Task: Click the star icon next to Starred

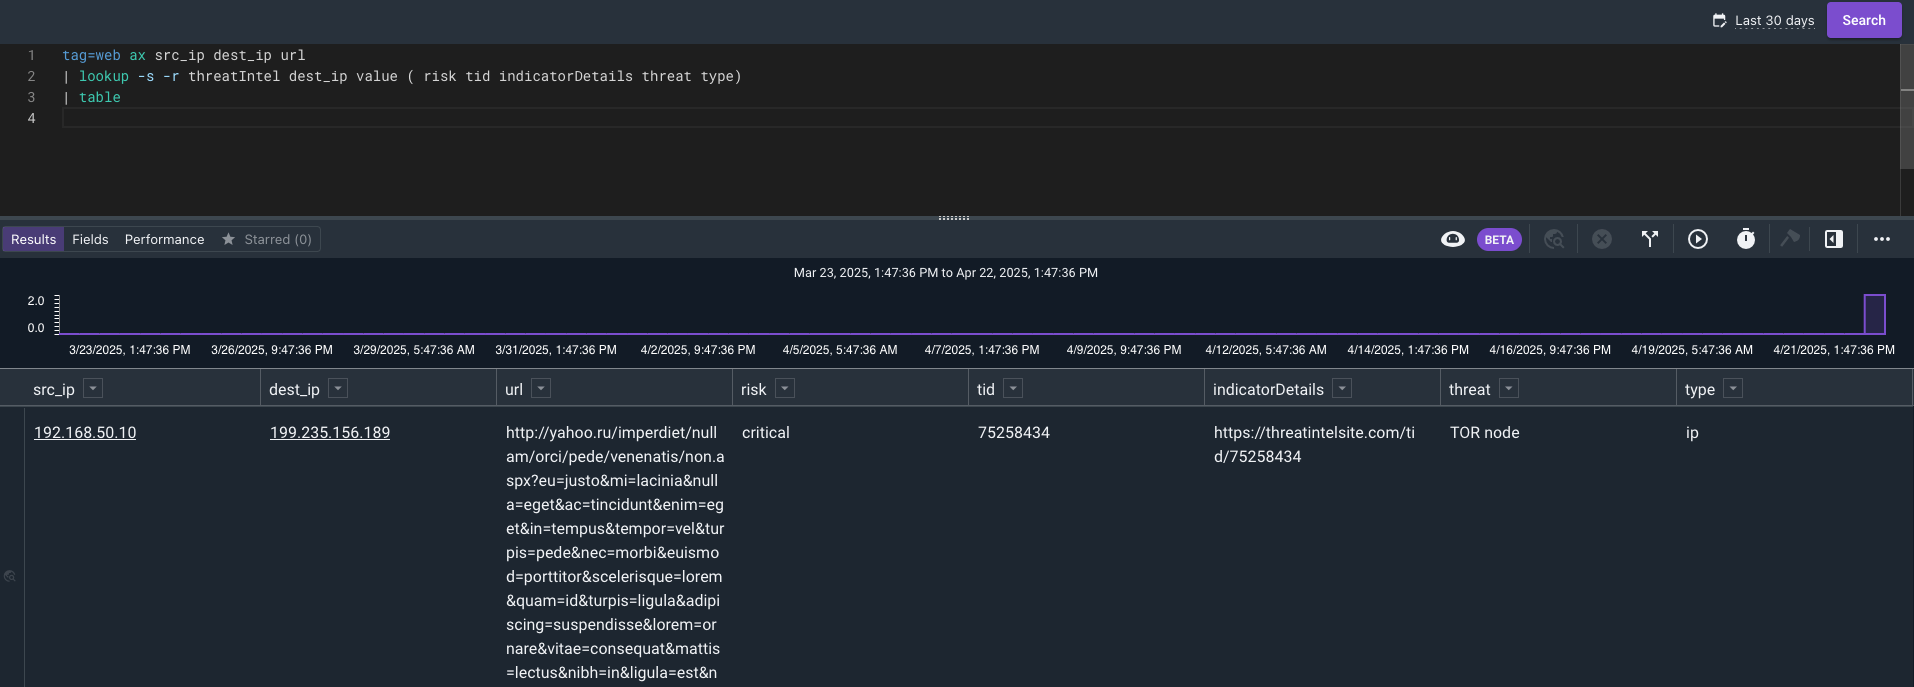Action: point(228,239)
